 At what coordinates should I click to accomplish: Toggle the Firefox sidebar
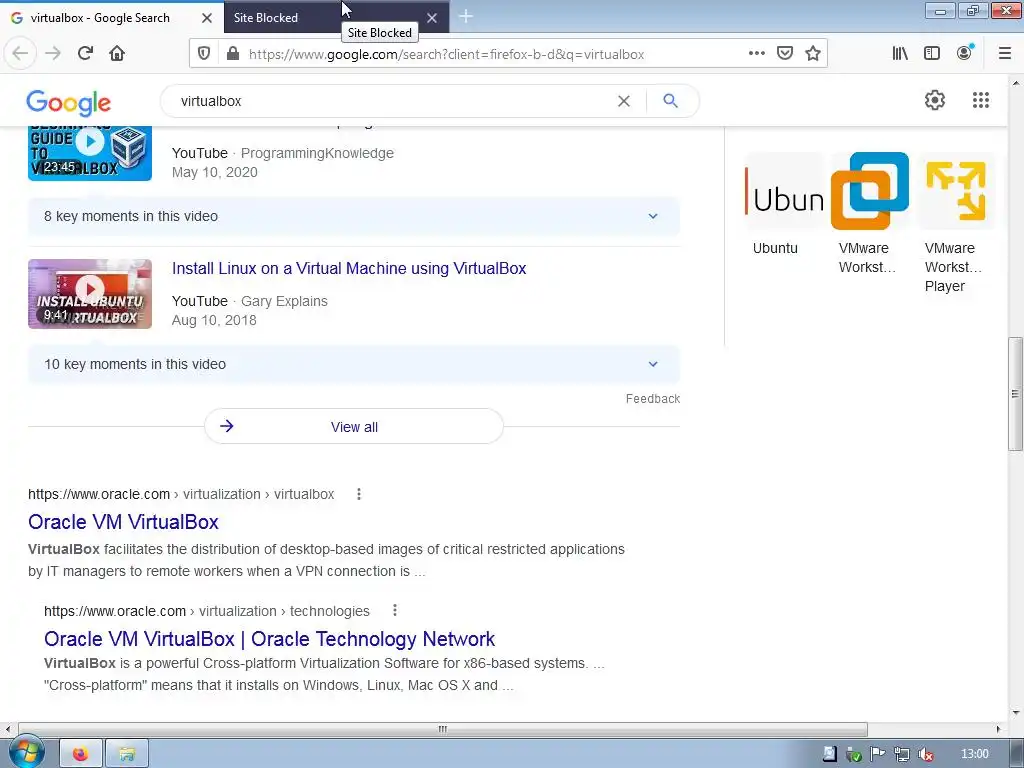tap(932, 53)
